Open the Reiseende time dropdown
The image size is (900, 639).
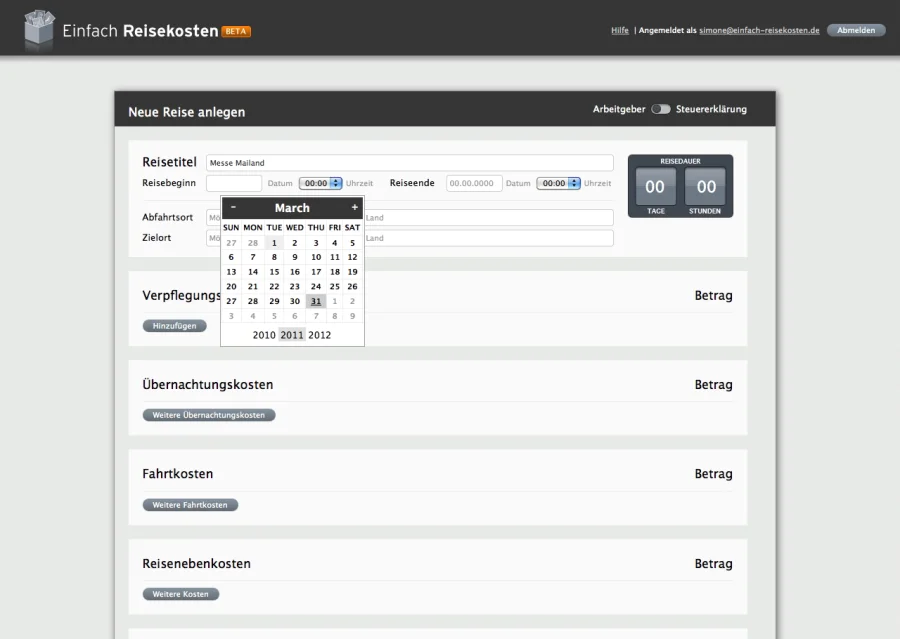coord(558,184)
